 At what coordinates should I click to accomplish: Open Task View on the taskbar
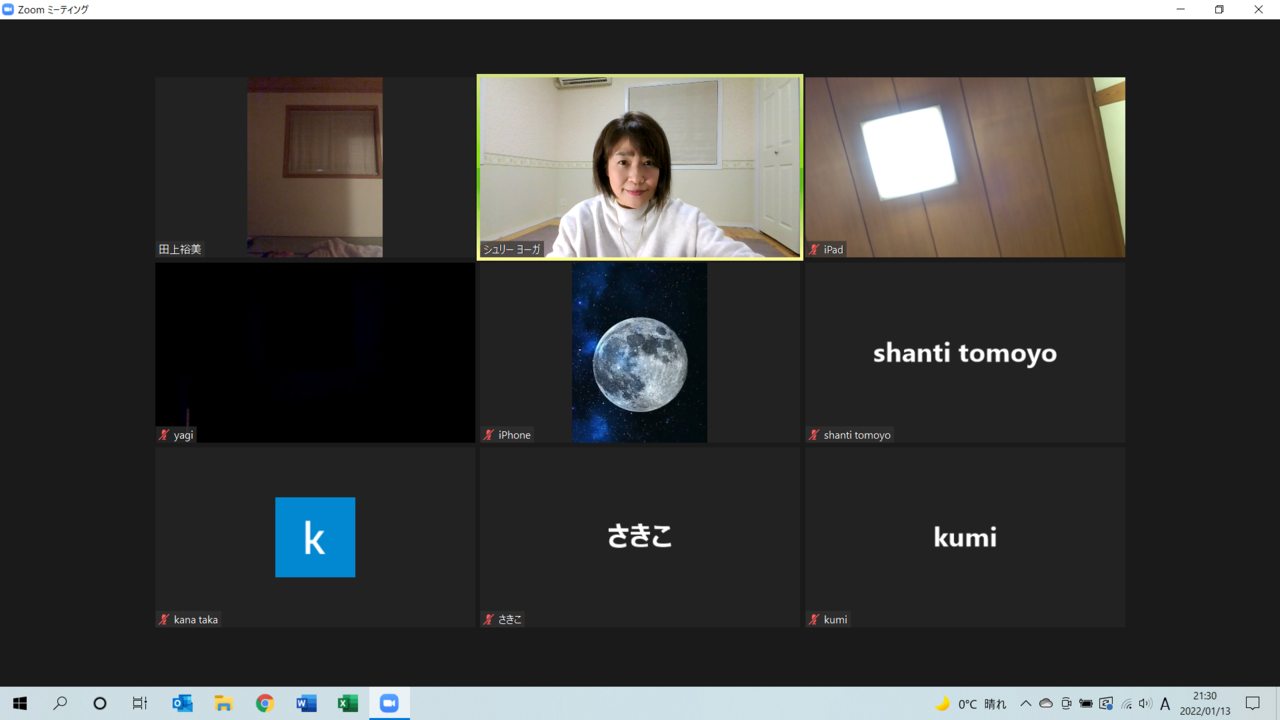click(x=140, y=704)
